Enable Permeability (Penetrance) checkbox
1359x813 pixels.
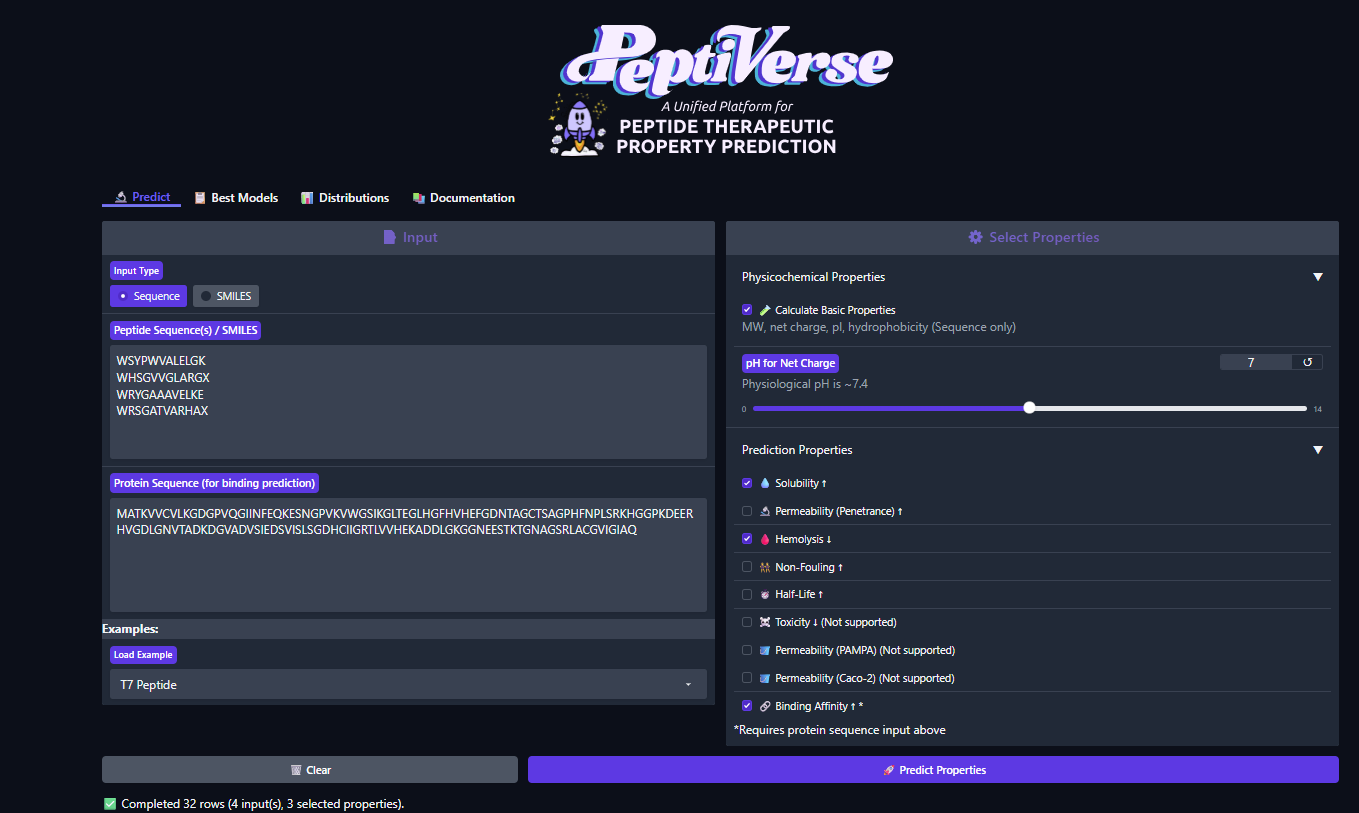pos(747,511)
